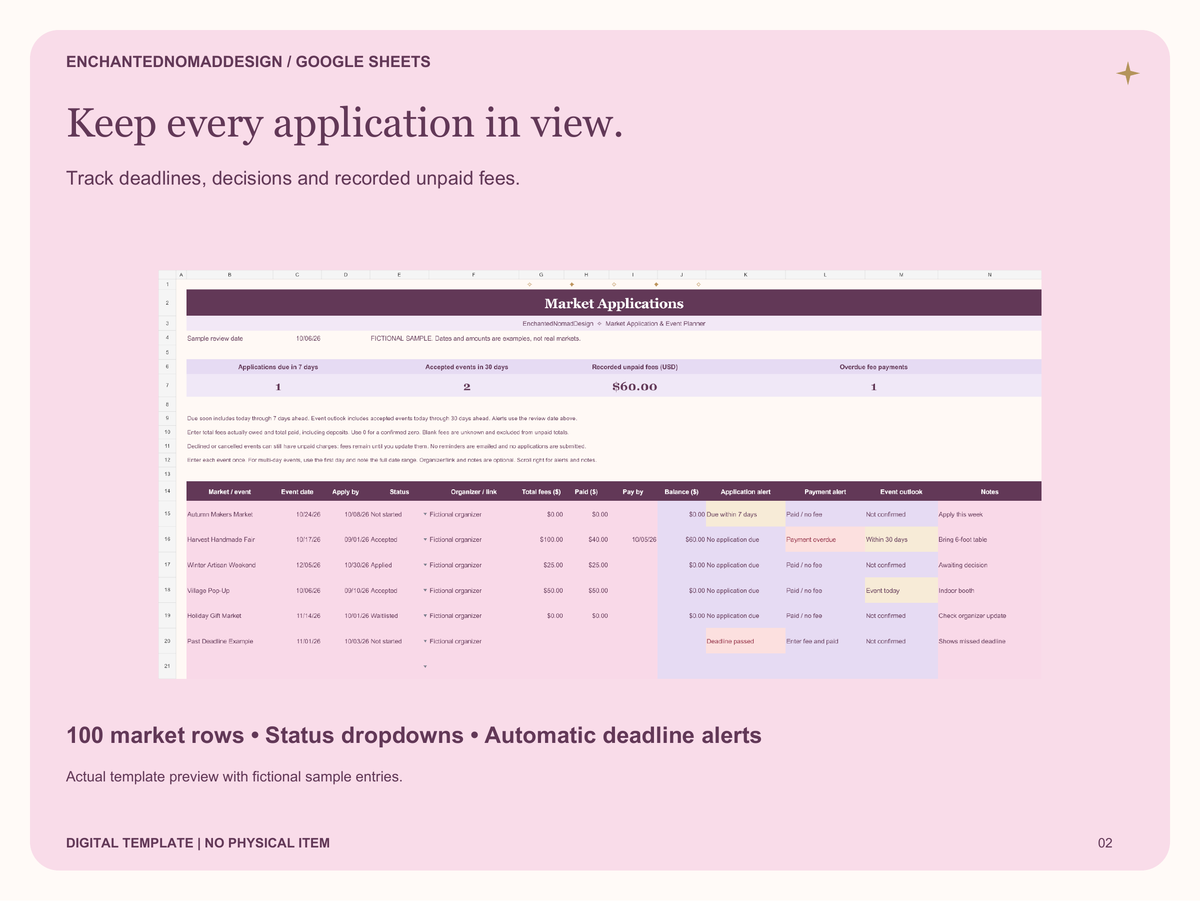Click the Sample review date value 10/06/26
The image size is (1200, 901).
(308, 339)
